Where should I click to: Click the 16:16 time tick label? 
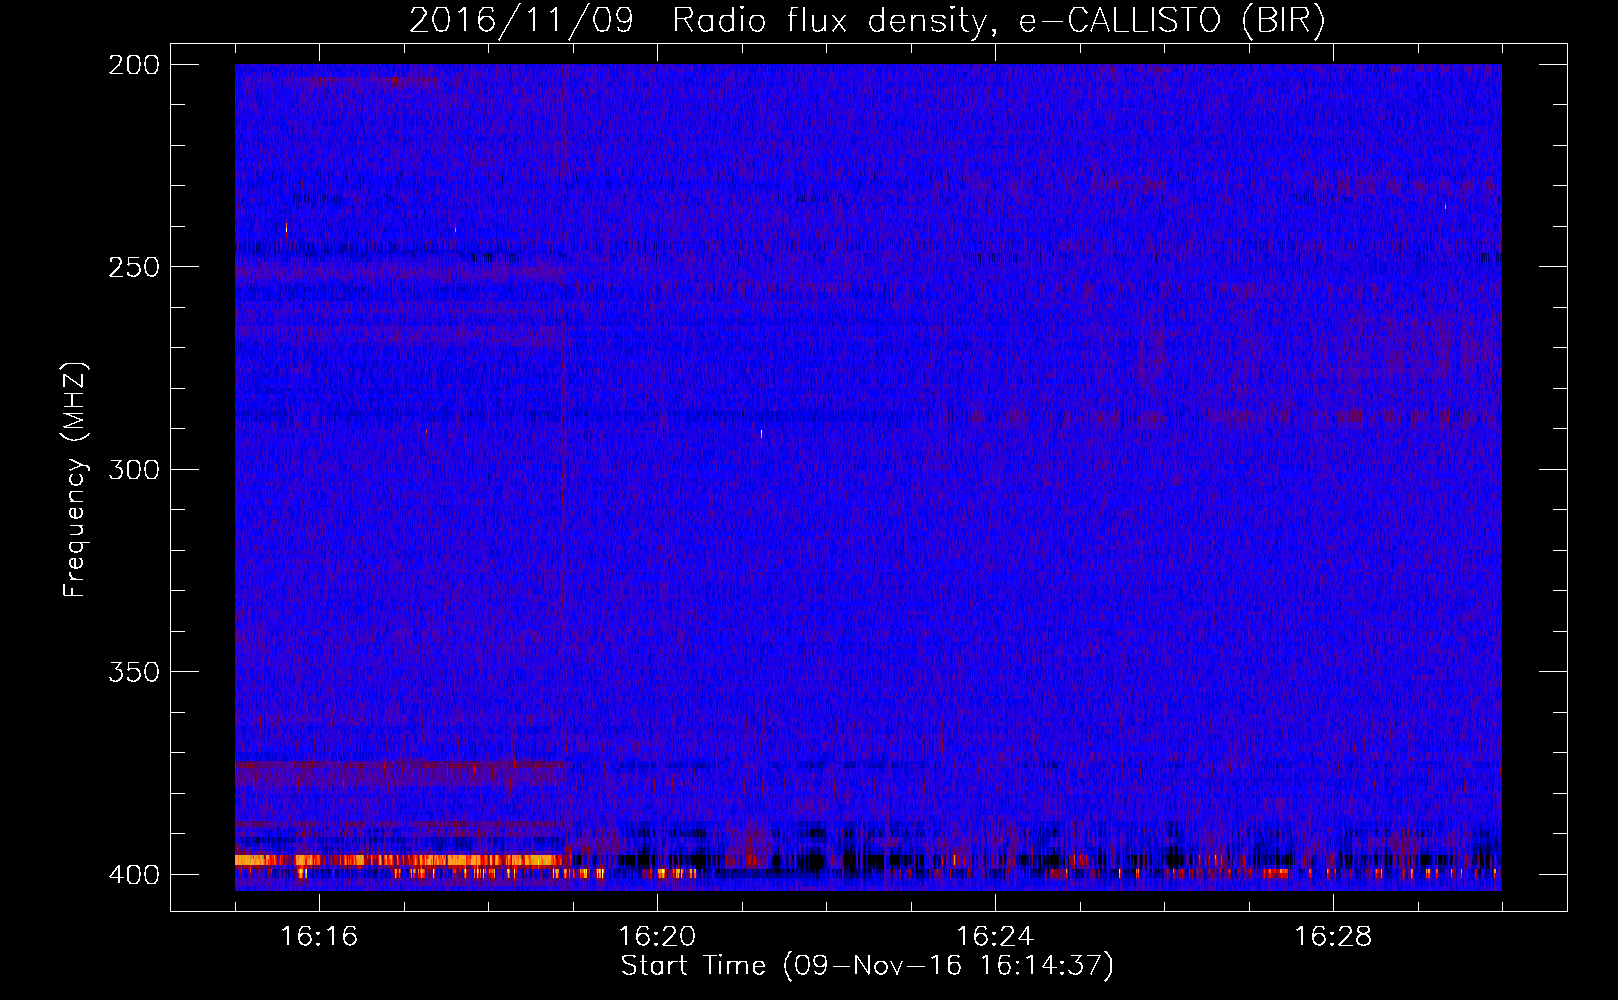319,936
